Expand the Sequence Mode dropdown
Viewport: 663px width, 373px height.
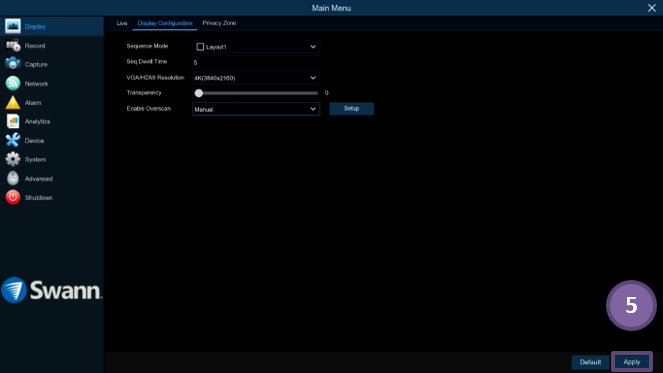(313, 47)
